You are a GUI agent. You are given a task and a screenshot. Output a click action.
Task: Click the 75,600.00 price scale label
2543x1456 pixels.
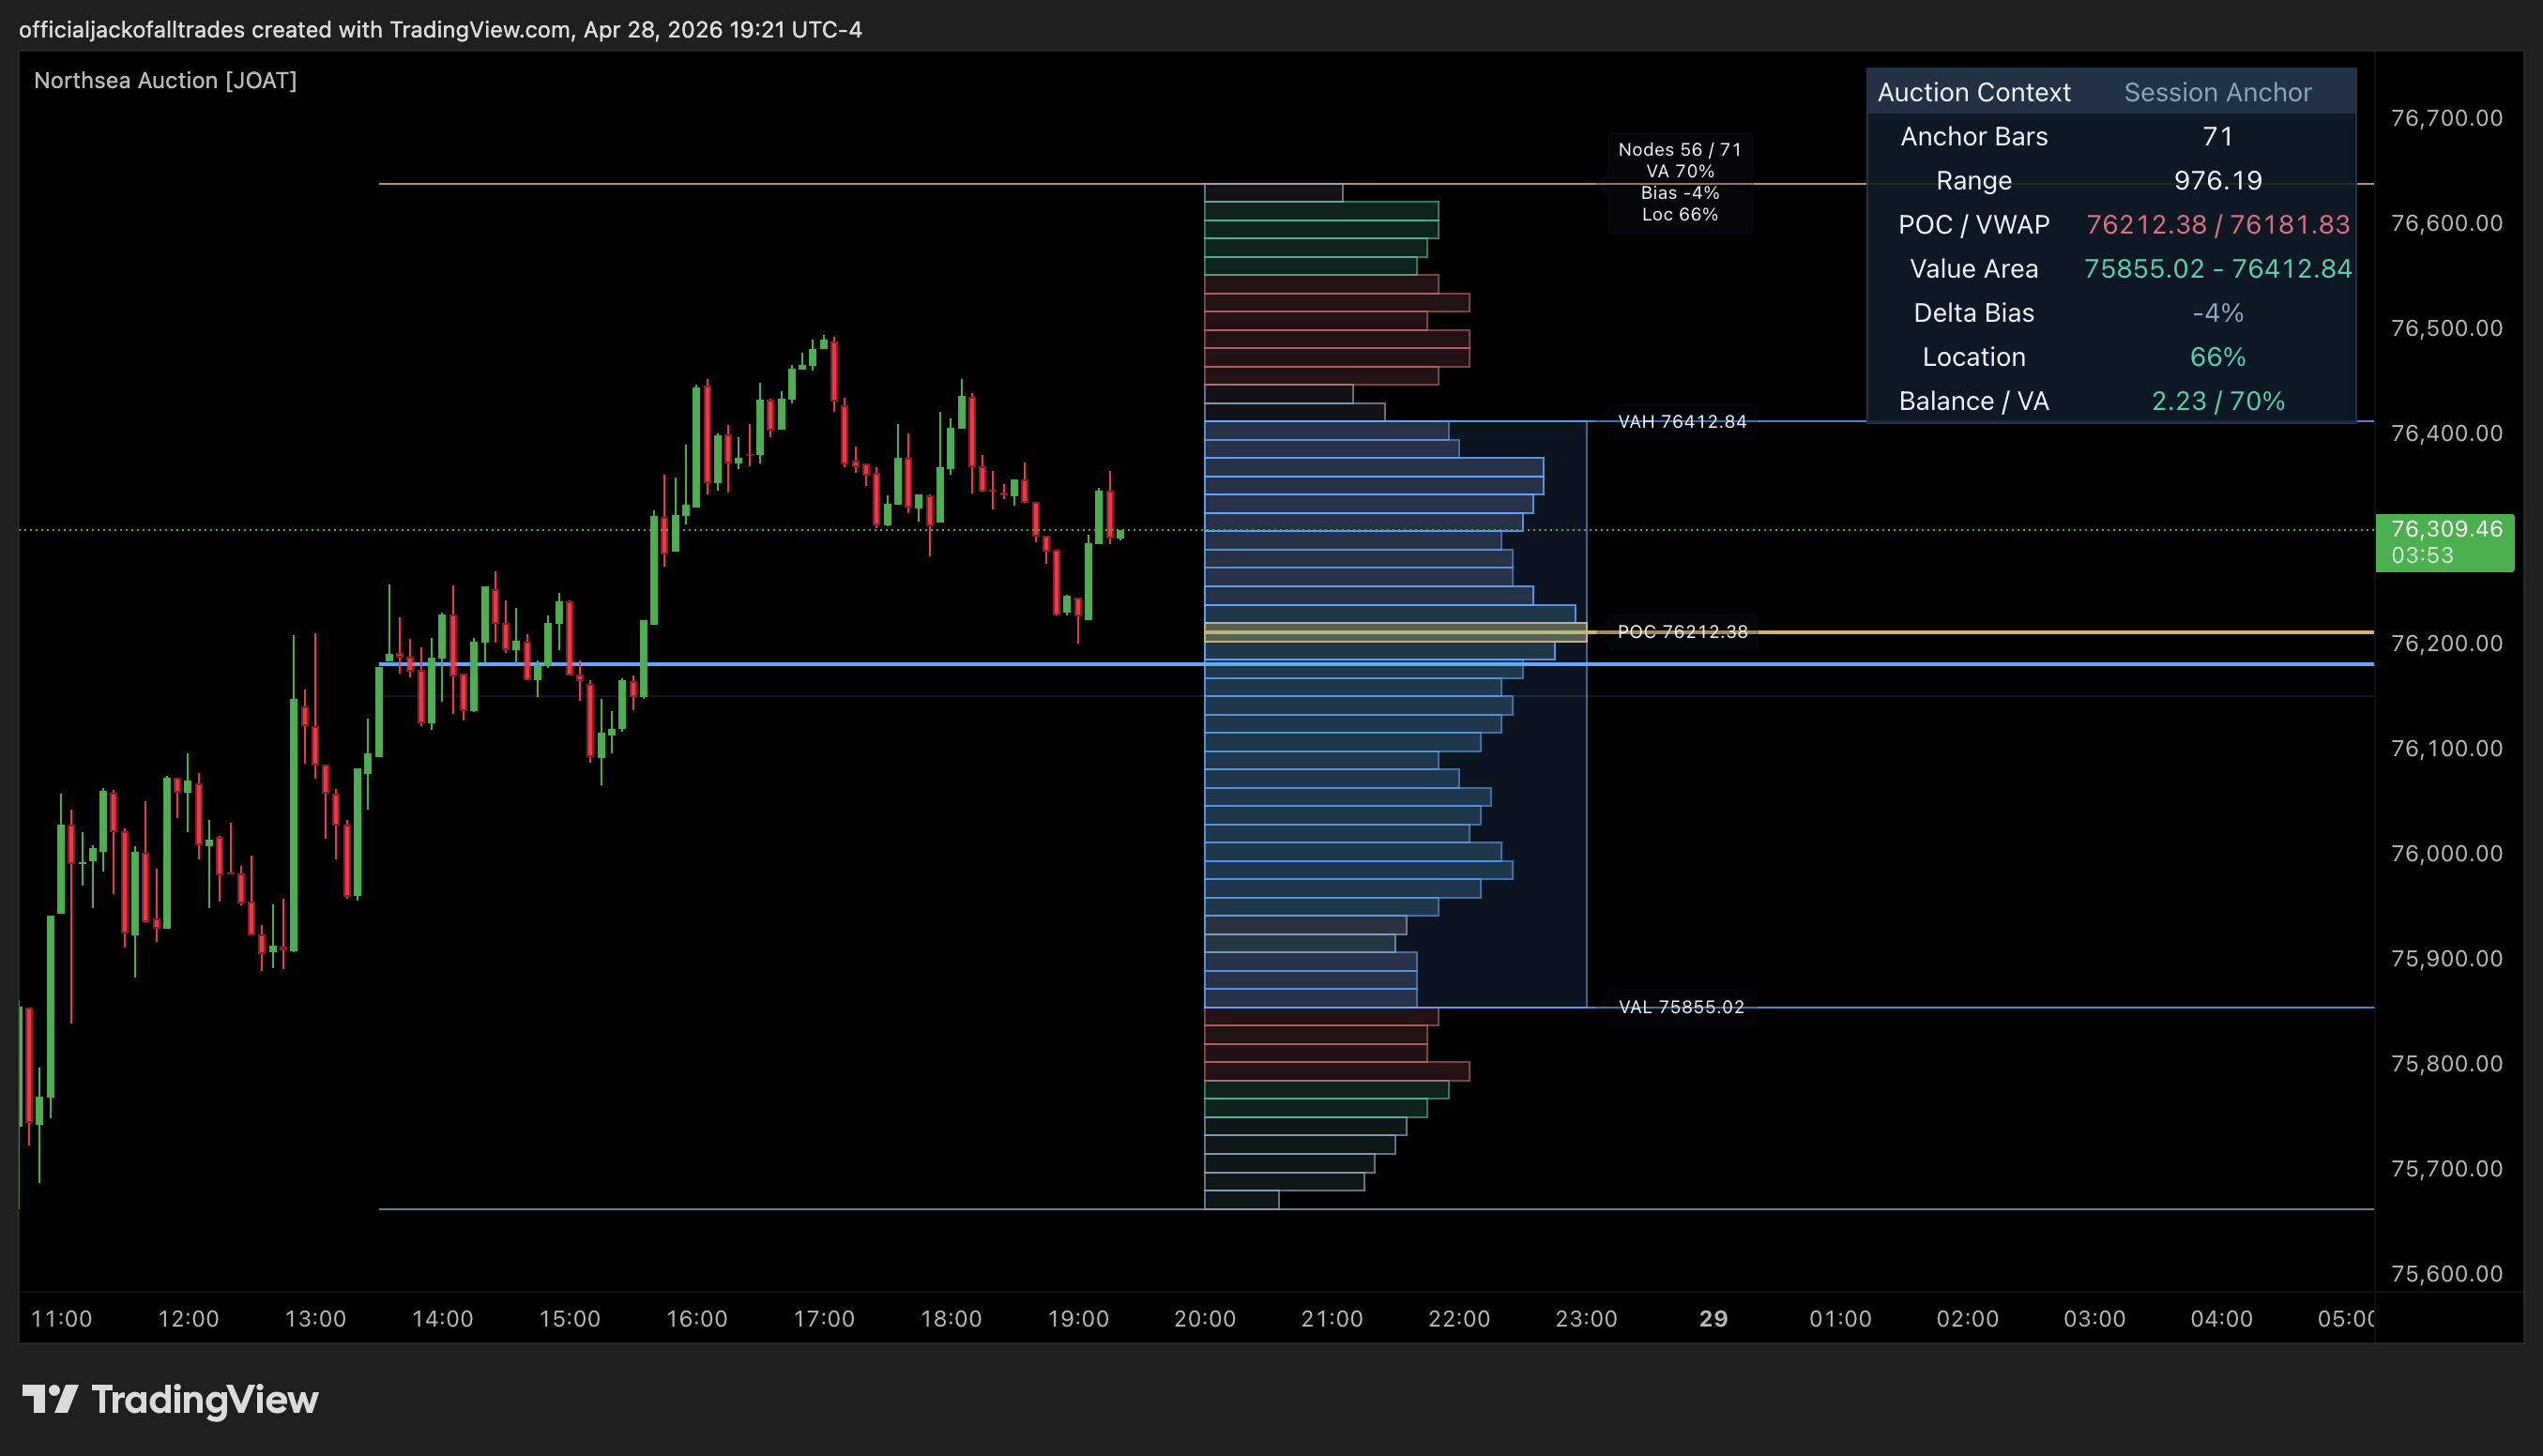point(2446,1273)
